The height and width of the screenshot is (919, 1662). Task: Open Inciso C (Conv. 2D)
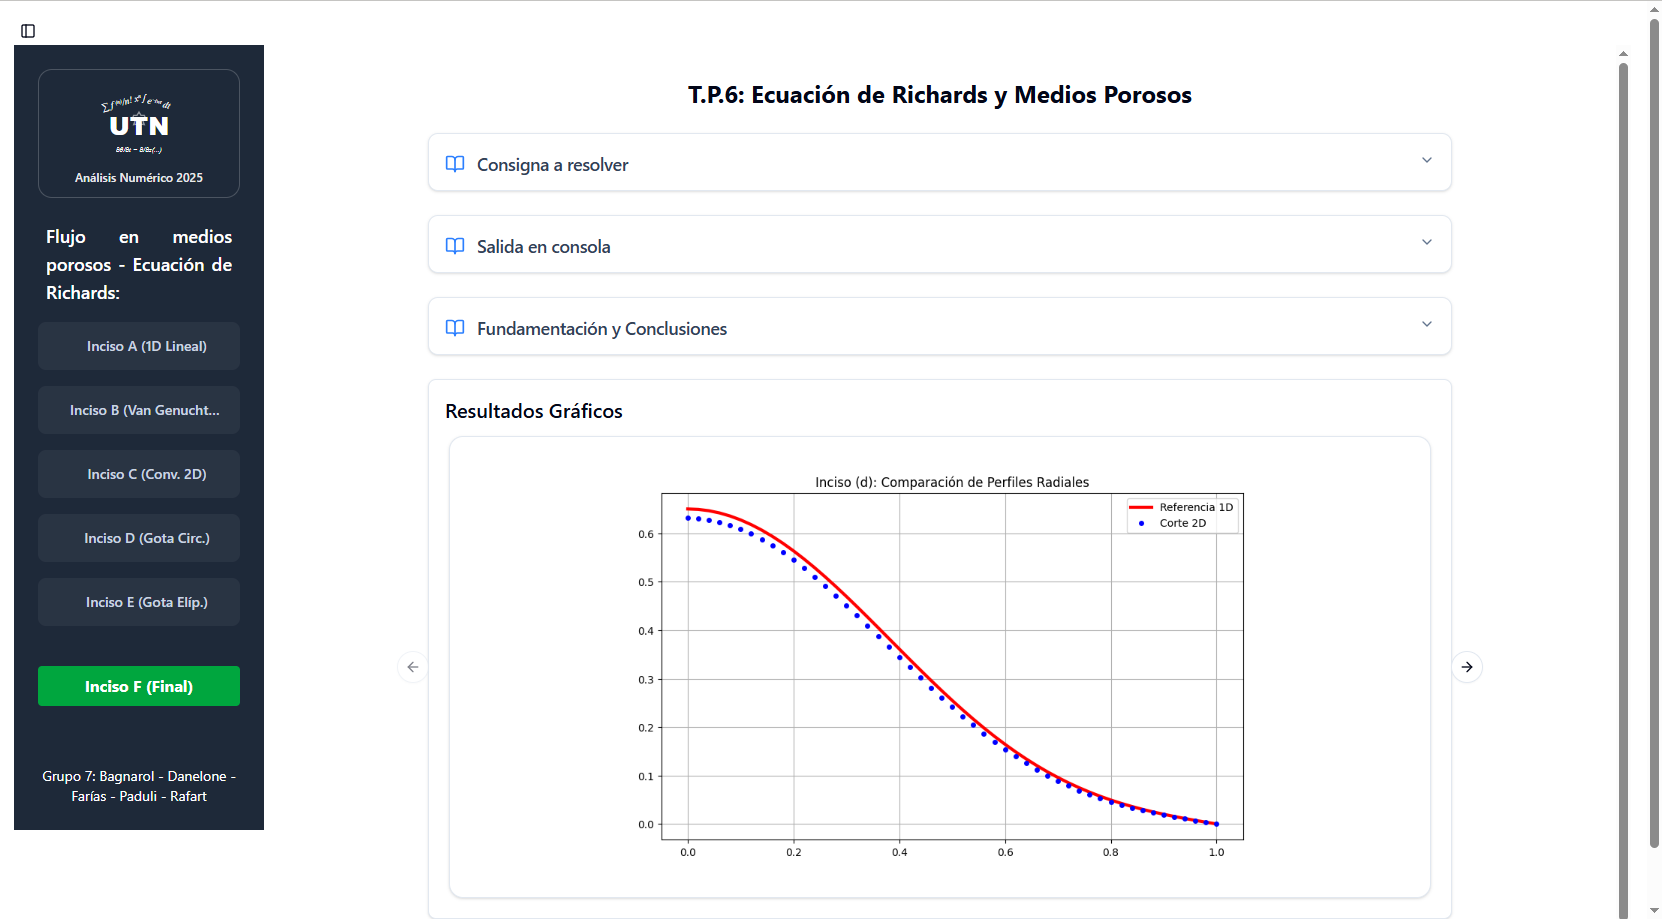click(139, 474)
